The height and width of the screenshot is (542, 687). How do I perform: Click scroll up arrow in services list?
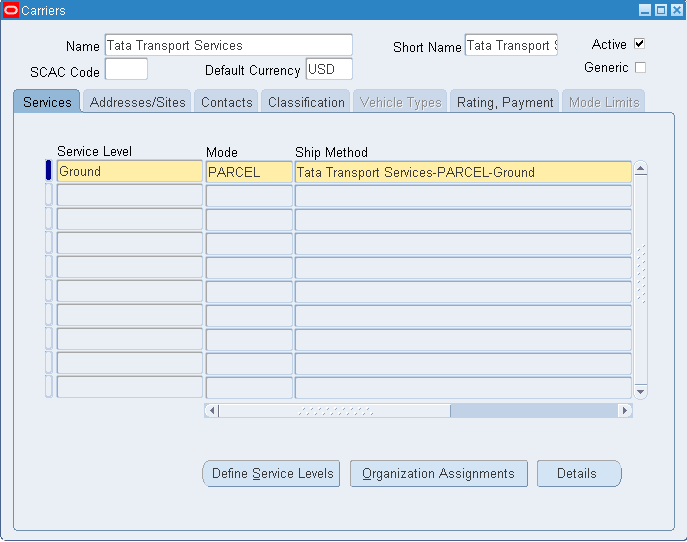tap(640, 168)
